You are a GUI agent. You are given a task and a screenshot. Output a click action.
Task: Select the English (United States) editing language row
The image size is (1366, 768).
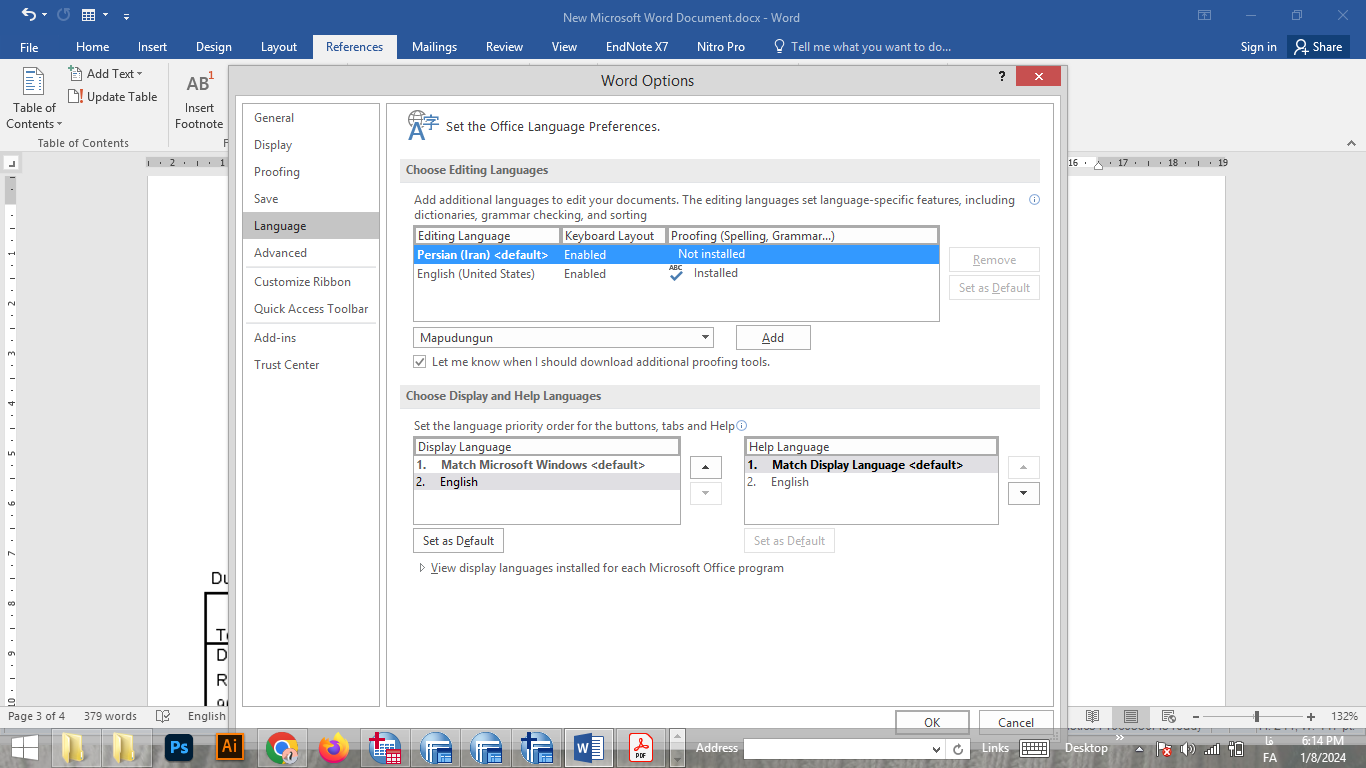point(676,274)
